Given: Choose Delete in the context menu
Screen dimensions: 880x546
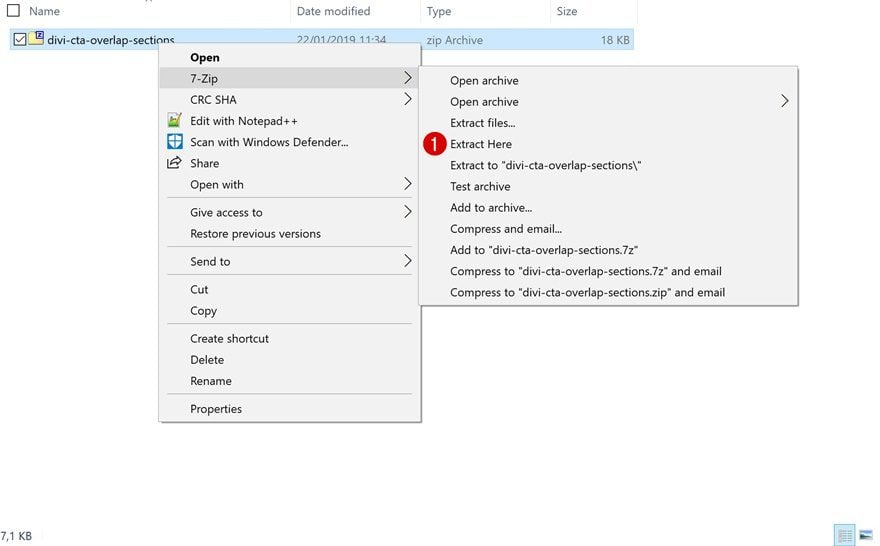Looking at the screenshot, I should click(x=207, y=360).
